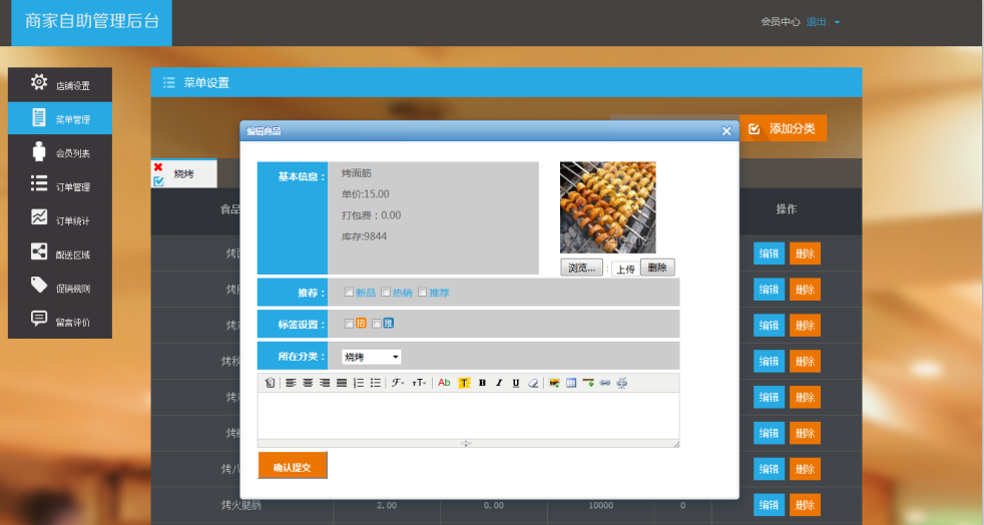Clear formatting with the eraser icon
Image resolution: width=984 pixels, height=525 pixels.
(x=533, y=383)
